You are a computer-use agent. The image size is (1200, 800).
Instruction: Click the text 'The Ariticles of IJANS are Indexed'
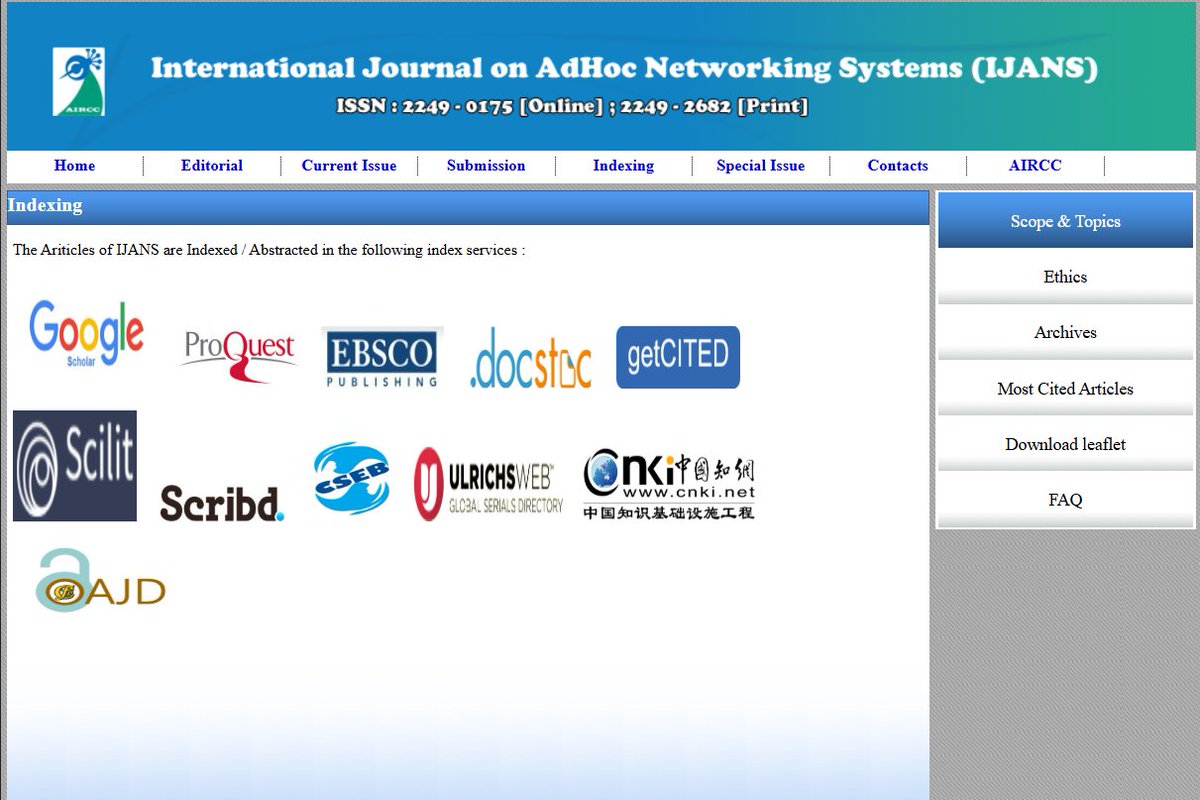125,250
